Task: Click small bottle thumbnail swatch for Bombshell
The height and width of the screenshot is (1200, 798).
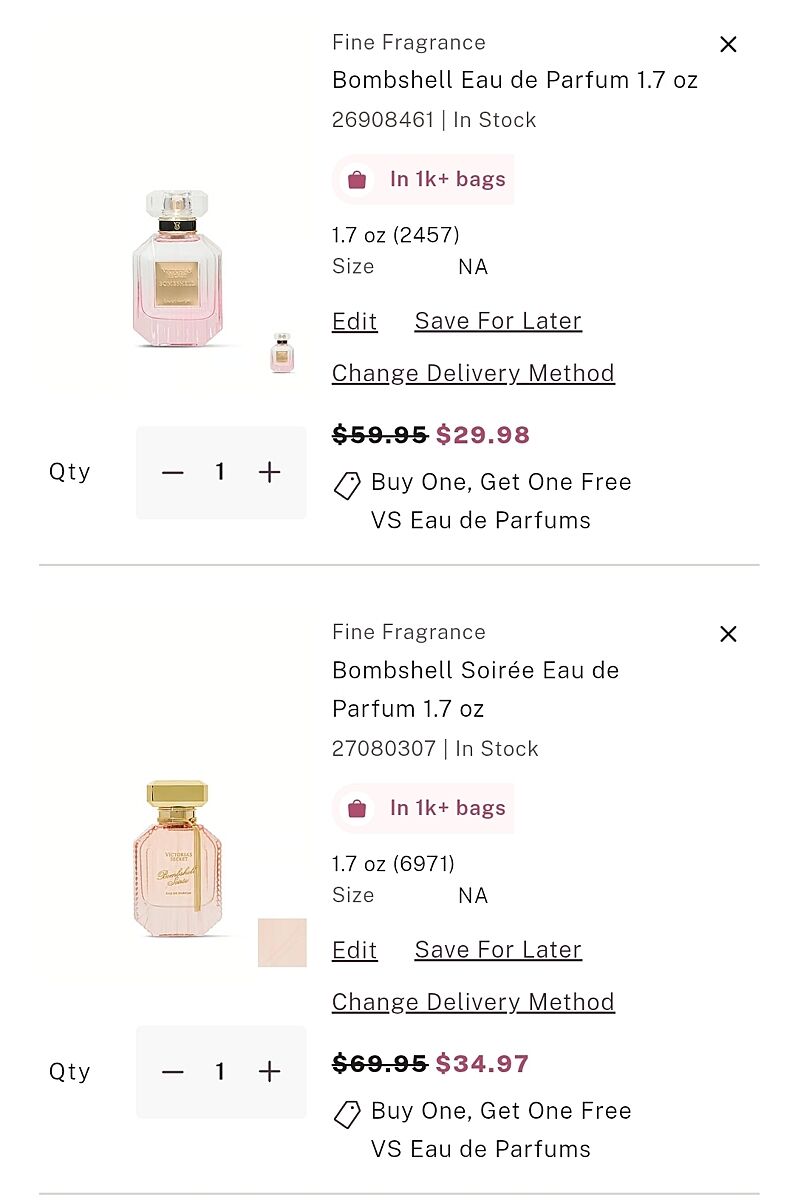Action: pyautogui.click(x=282, y=353)
